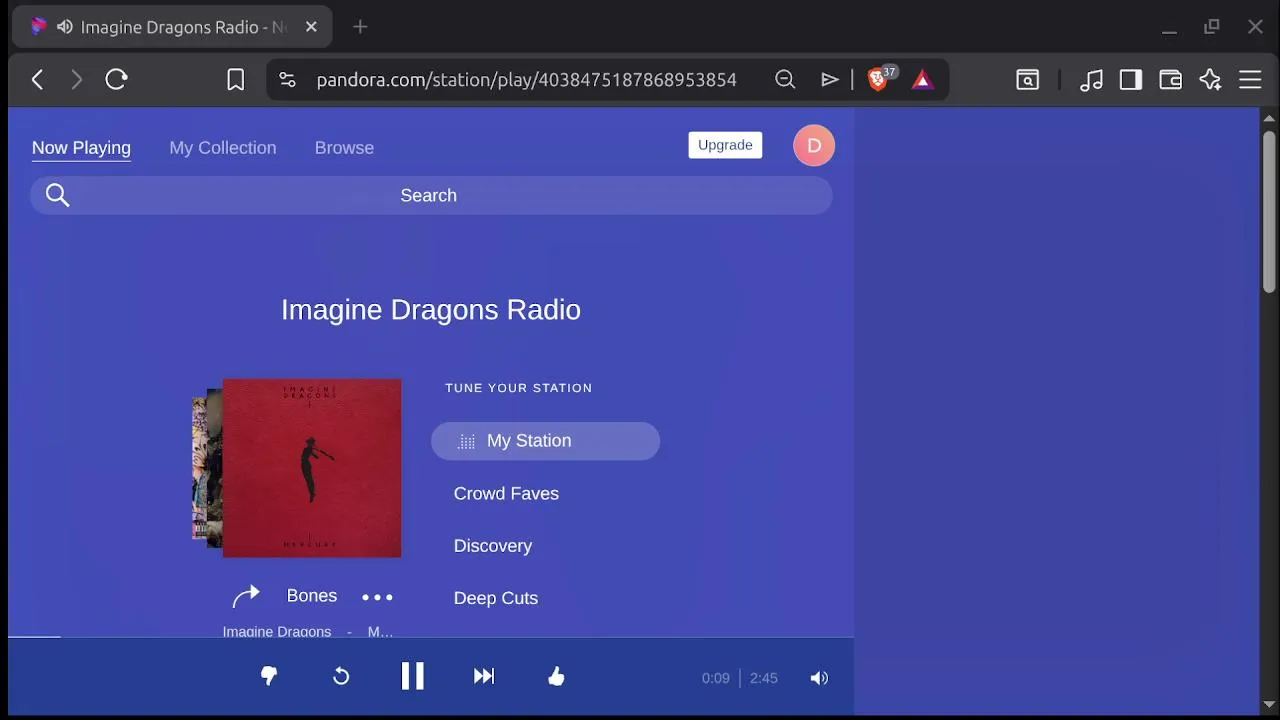
Task: Switch to Now Playing tab
Action: click(81, 147)
